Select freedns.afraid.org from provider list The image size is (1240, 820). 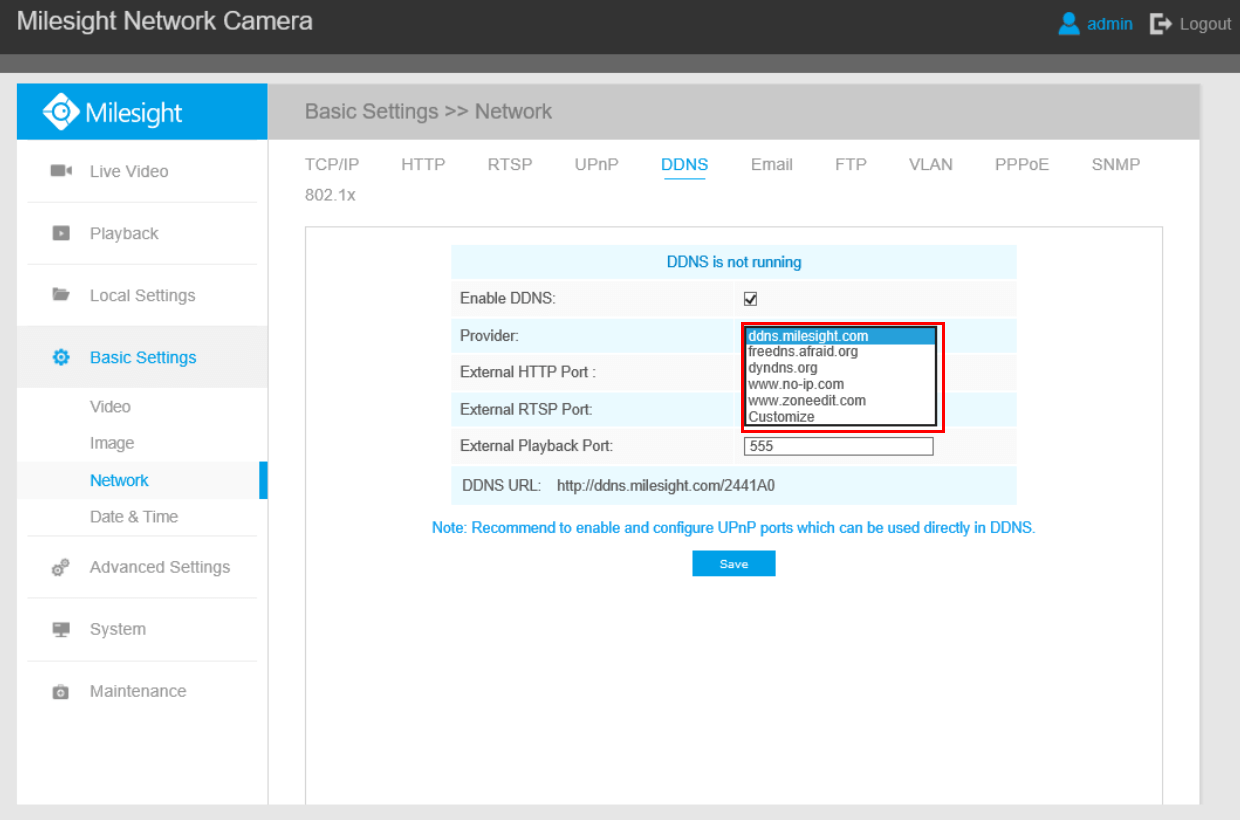tap(802, 352)
